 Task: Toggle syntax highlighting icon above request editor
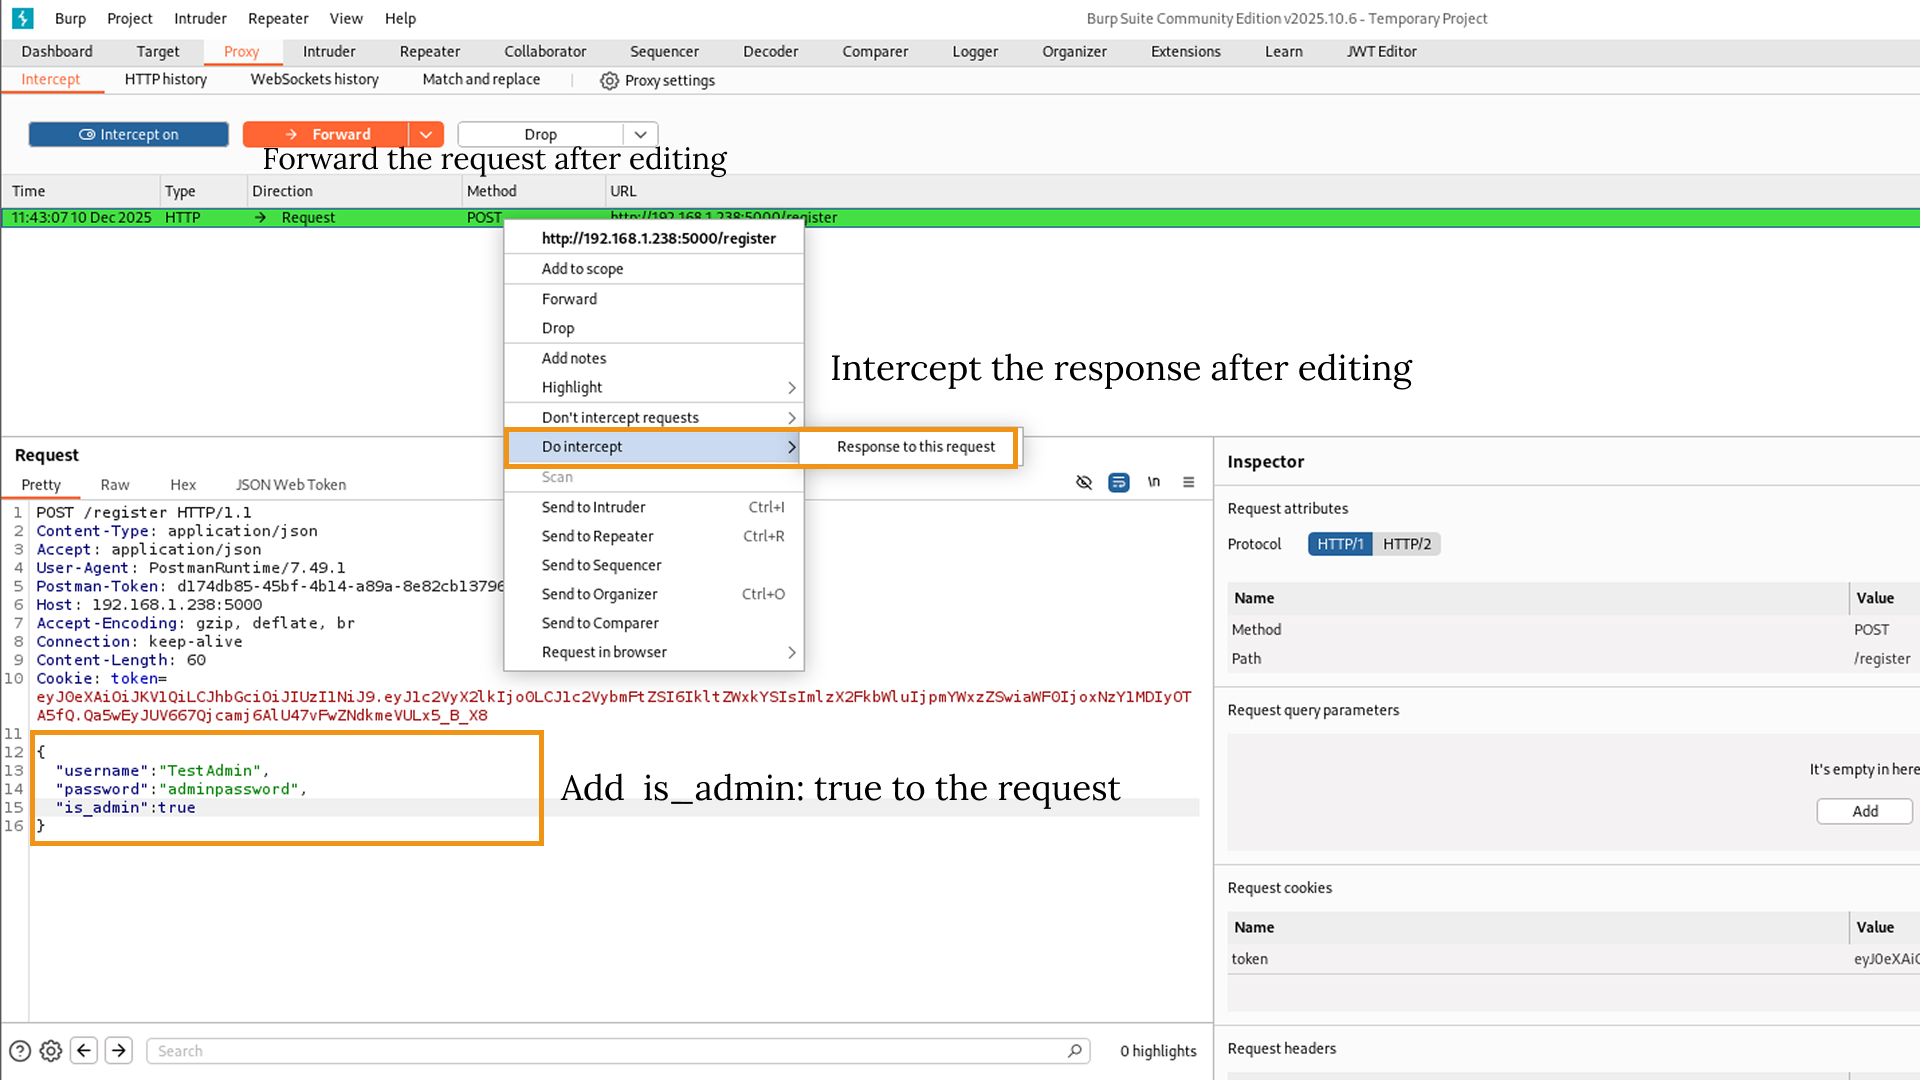(1119, 482)
